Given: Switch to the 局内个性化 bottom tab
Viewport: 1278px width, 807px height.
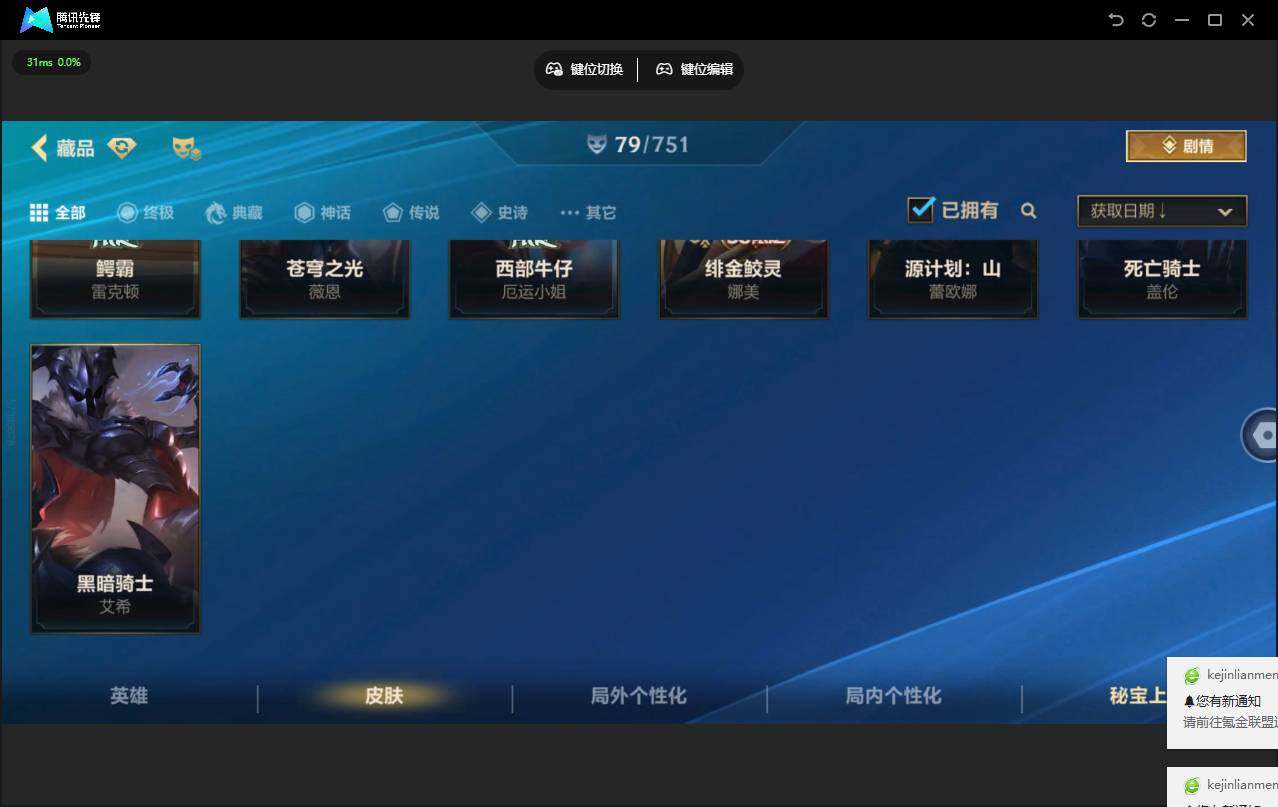Looking at the screenshot, I should pos(893,695).
